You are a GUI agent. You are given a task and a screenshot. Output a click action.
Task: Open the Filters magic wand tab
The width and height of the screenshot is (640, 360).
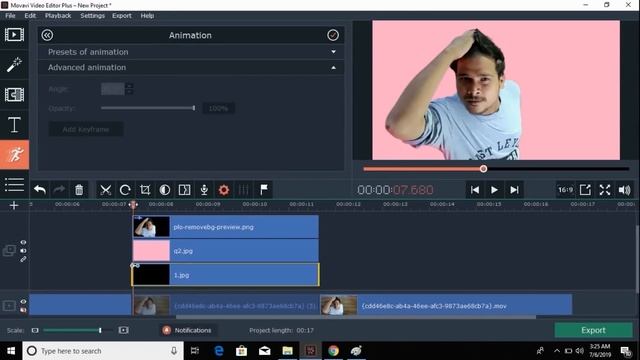tap(14, 64)
